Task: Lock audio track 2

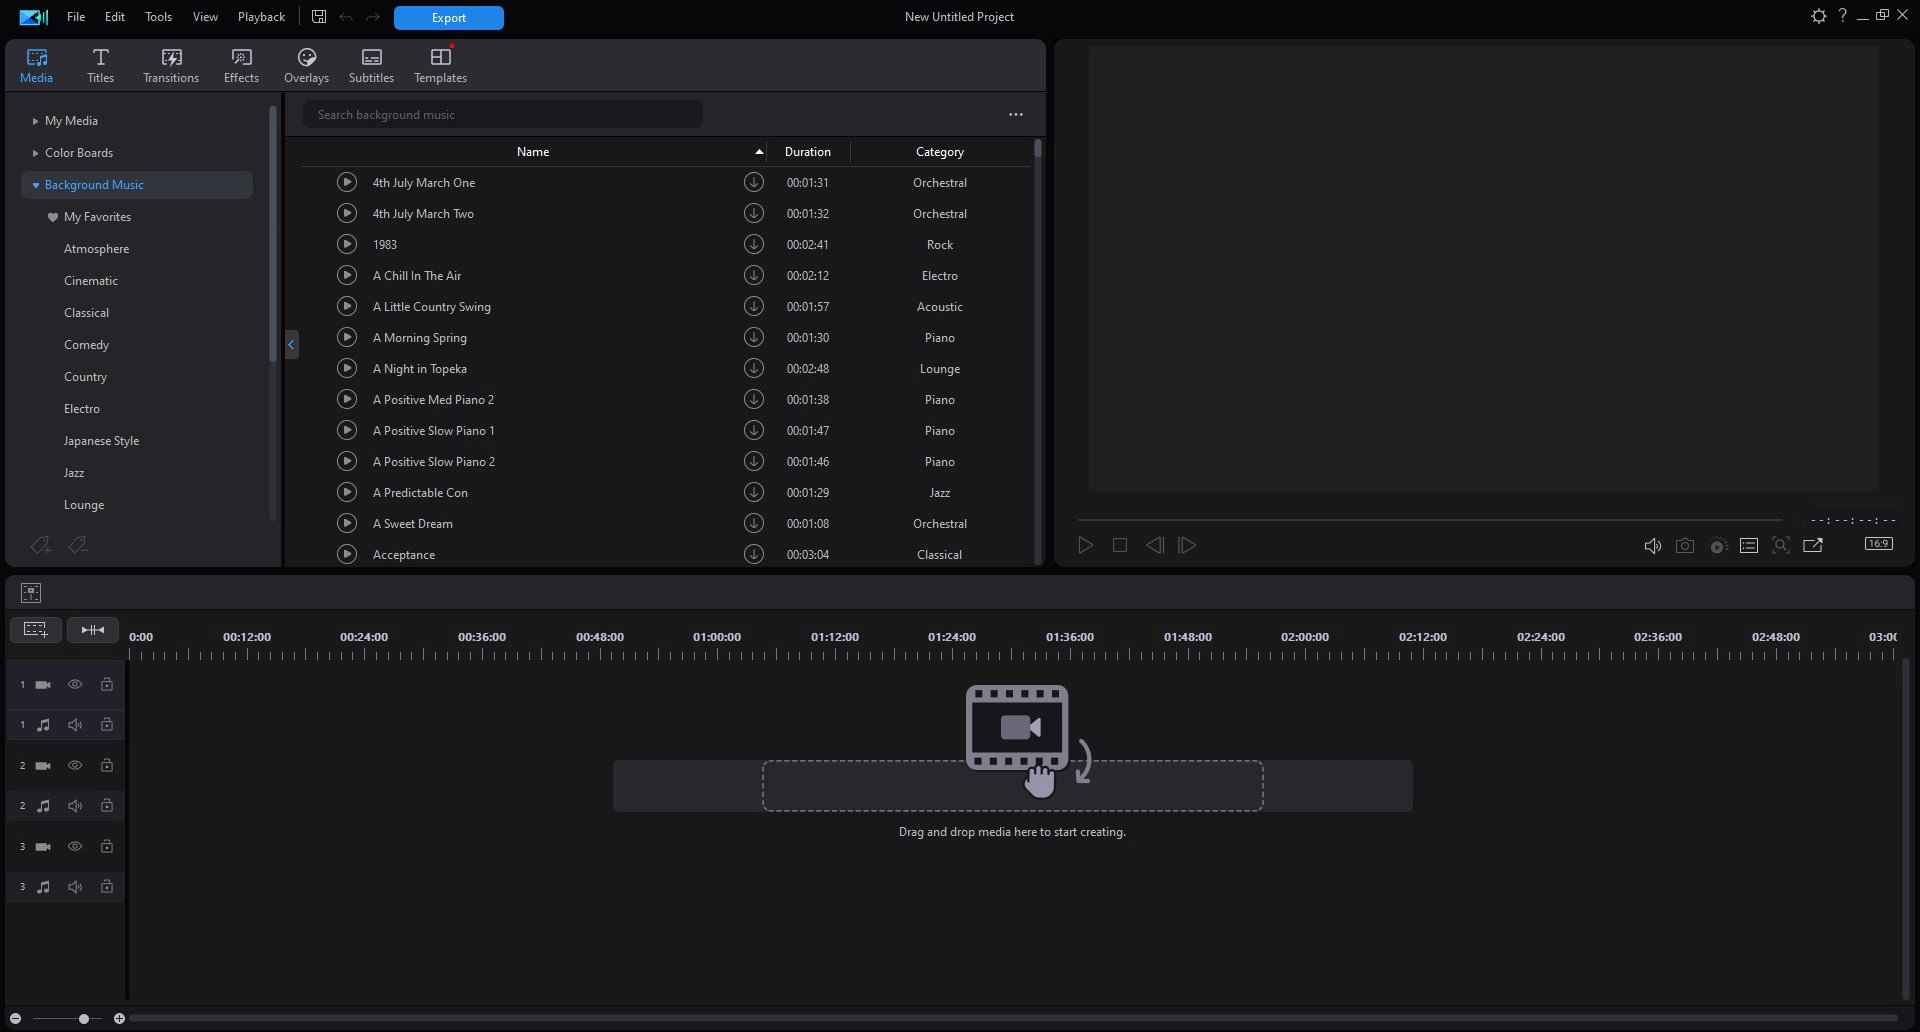Action: click(107, 806)
